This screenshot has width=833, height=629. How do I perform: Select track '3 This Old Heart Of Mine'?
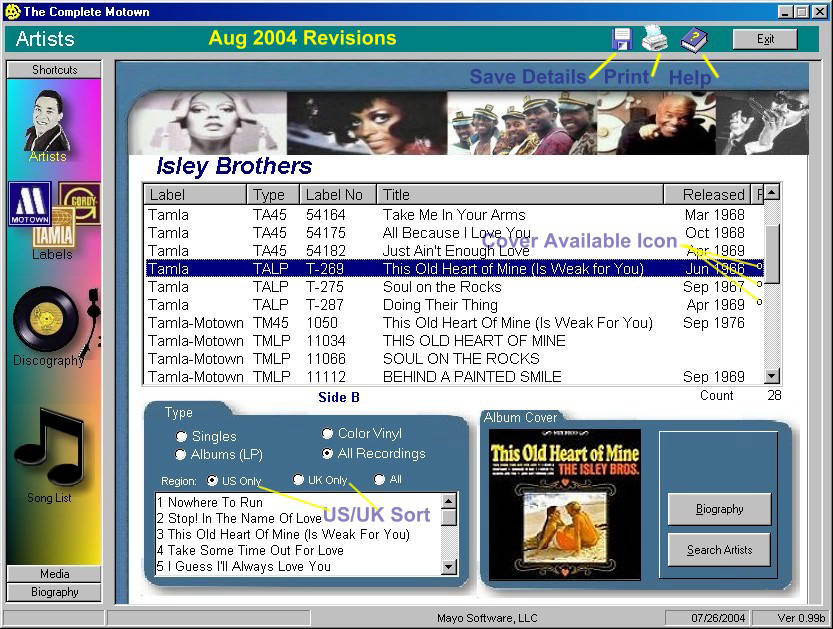coord(298,534)
